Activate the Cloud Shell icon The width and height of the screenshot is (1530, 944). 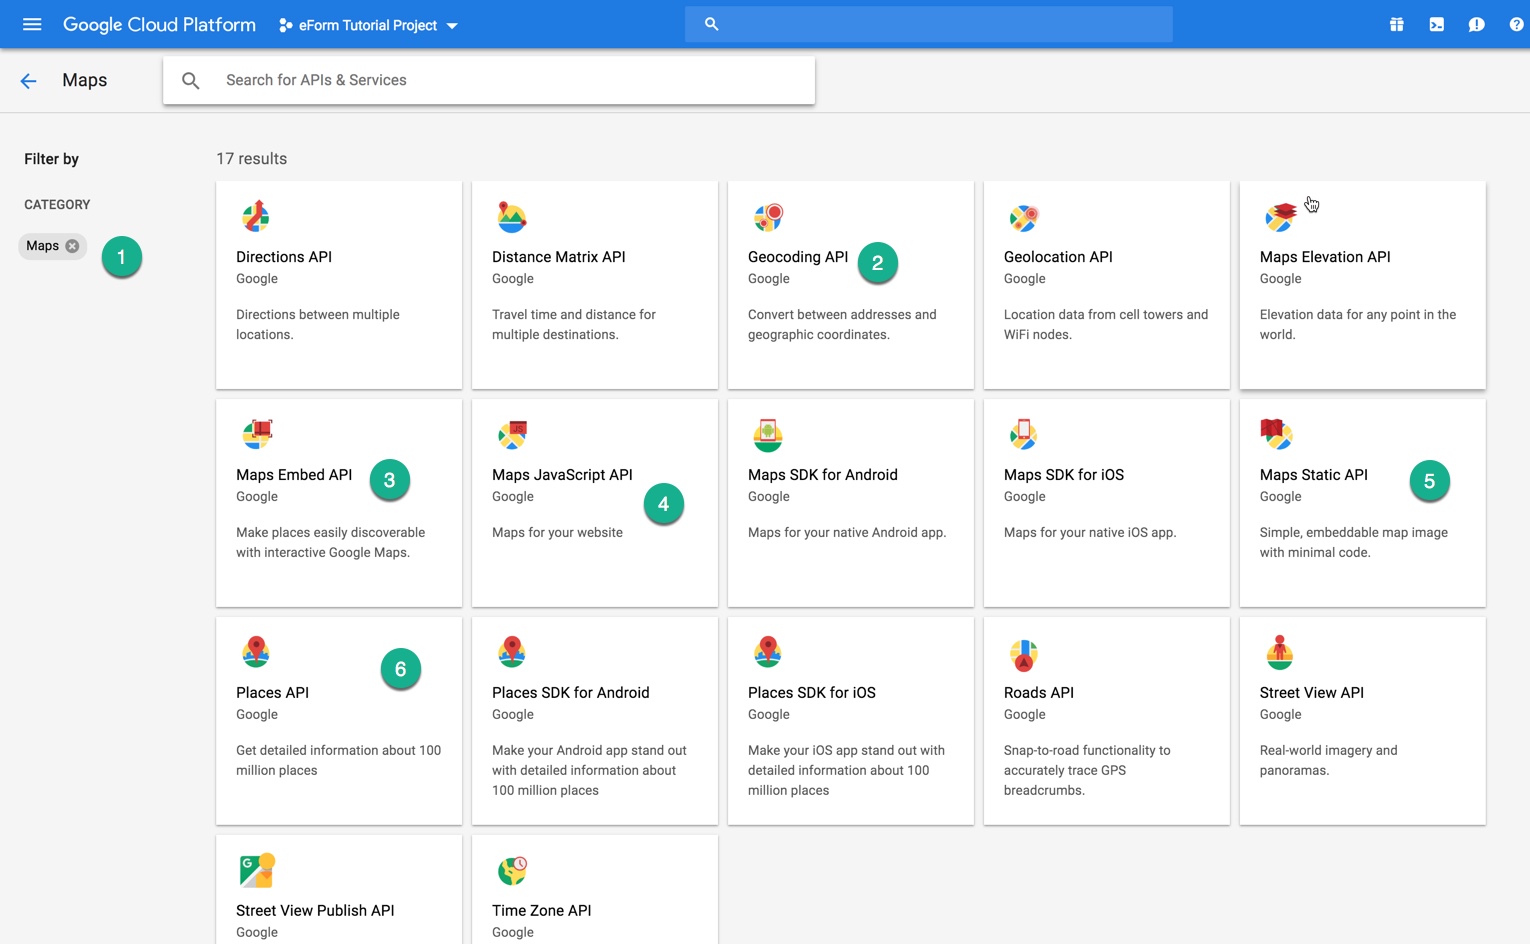1436,25
